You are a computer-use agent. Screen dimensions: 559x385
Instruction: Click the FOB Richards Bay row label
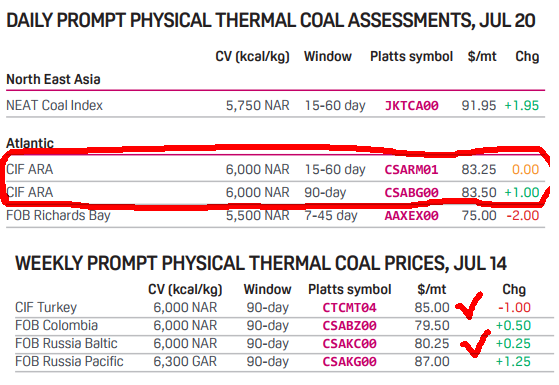58,216
